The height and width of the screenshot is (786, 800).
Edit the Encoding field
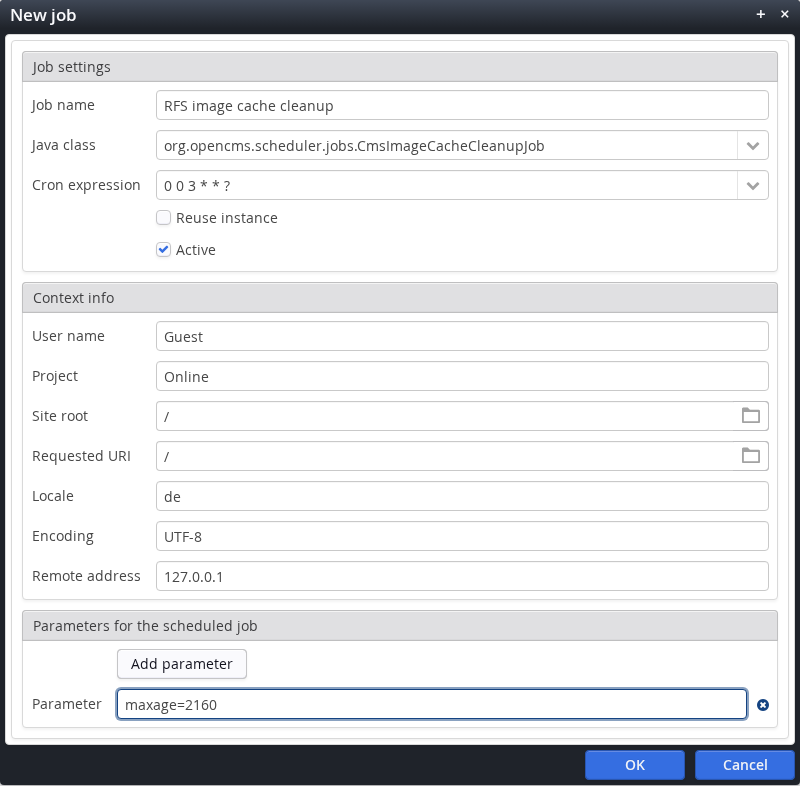462,536
